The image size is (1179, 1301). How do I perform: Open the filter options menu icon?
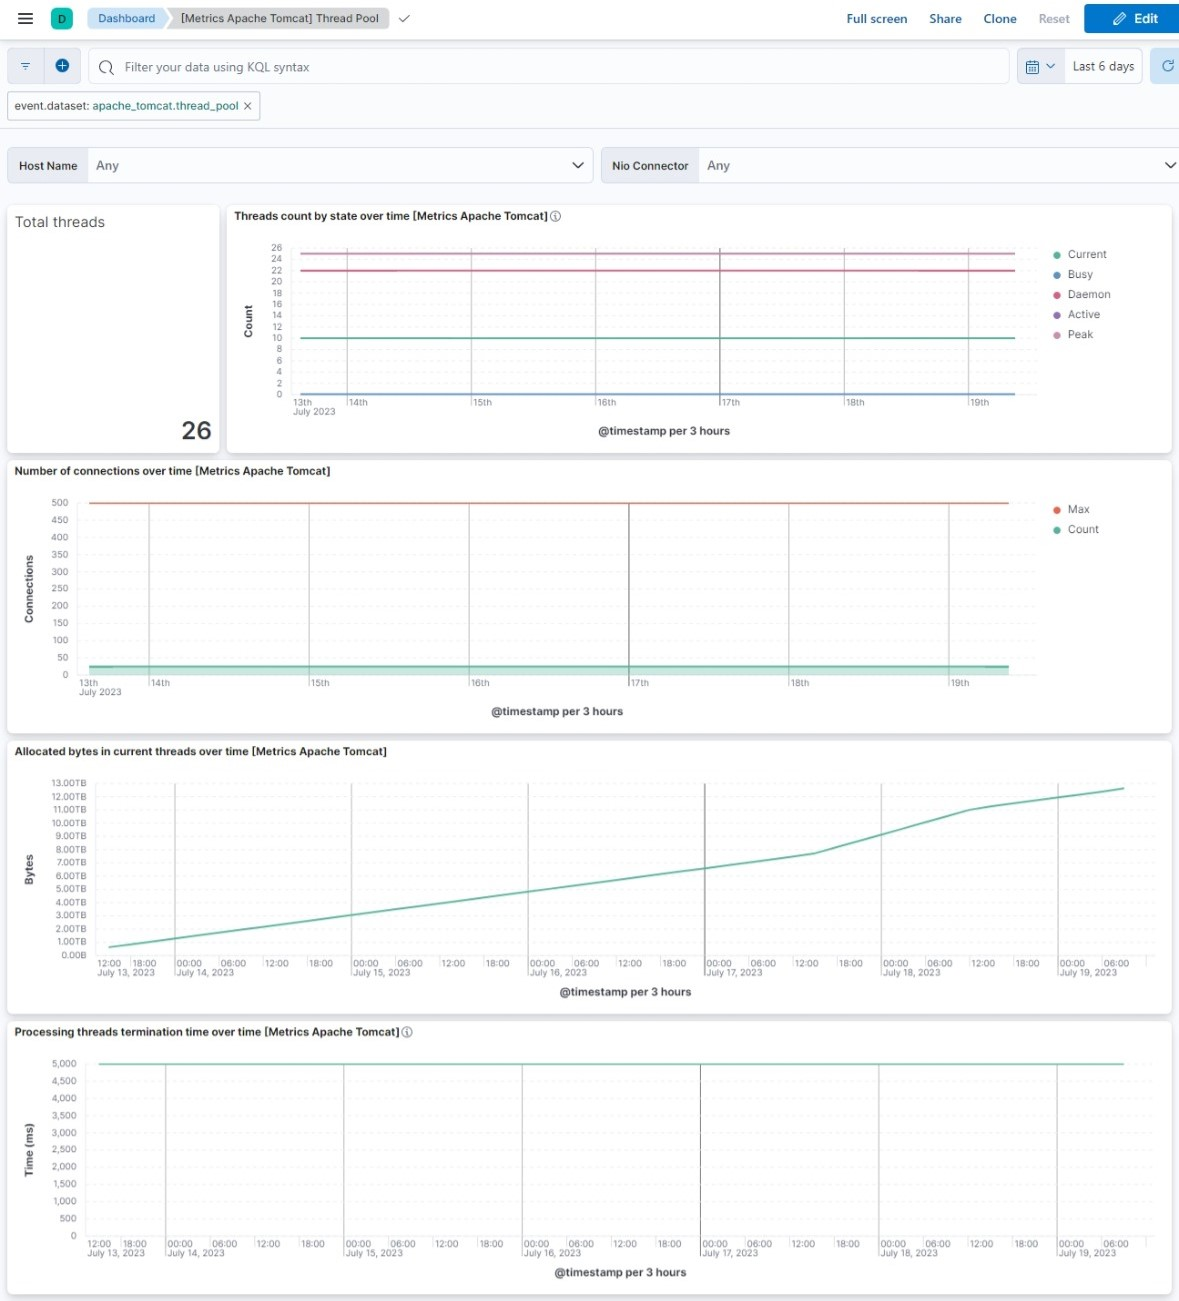point(25,66)
